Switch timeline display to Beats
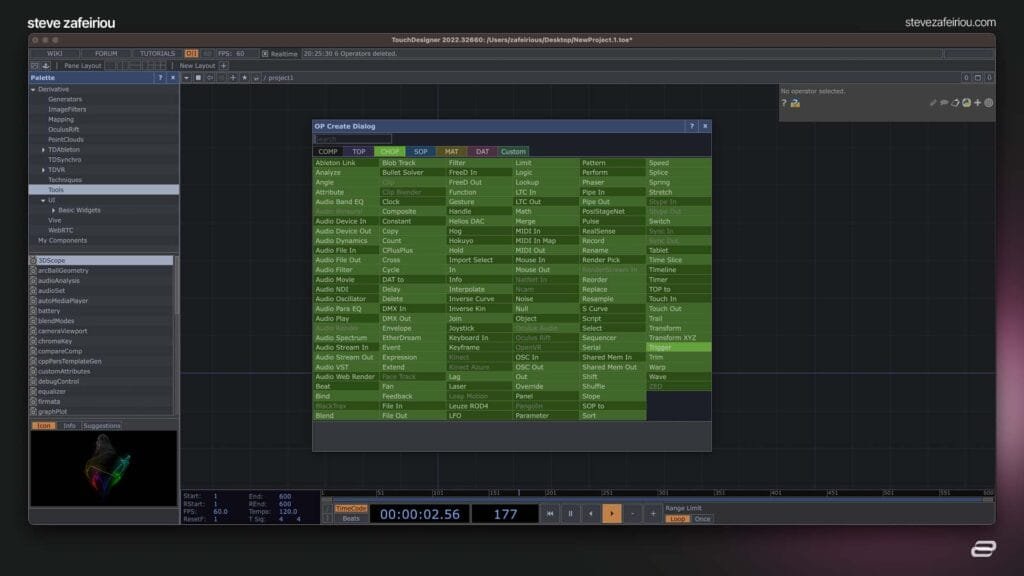The image size is (1024, 576). 351,519
